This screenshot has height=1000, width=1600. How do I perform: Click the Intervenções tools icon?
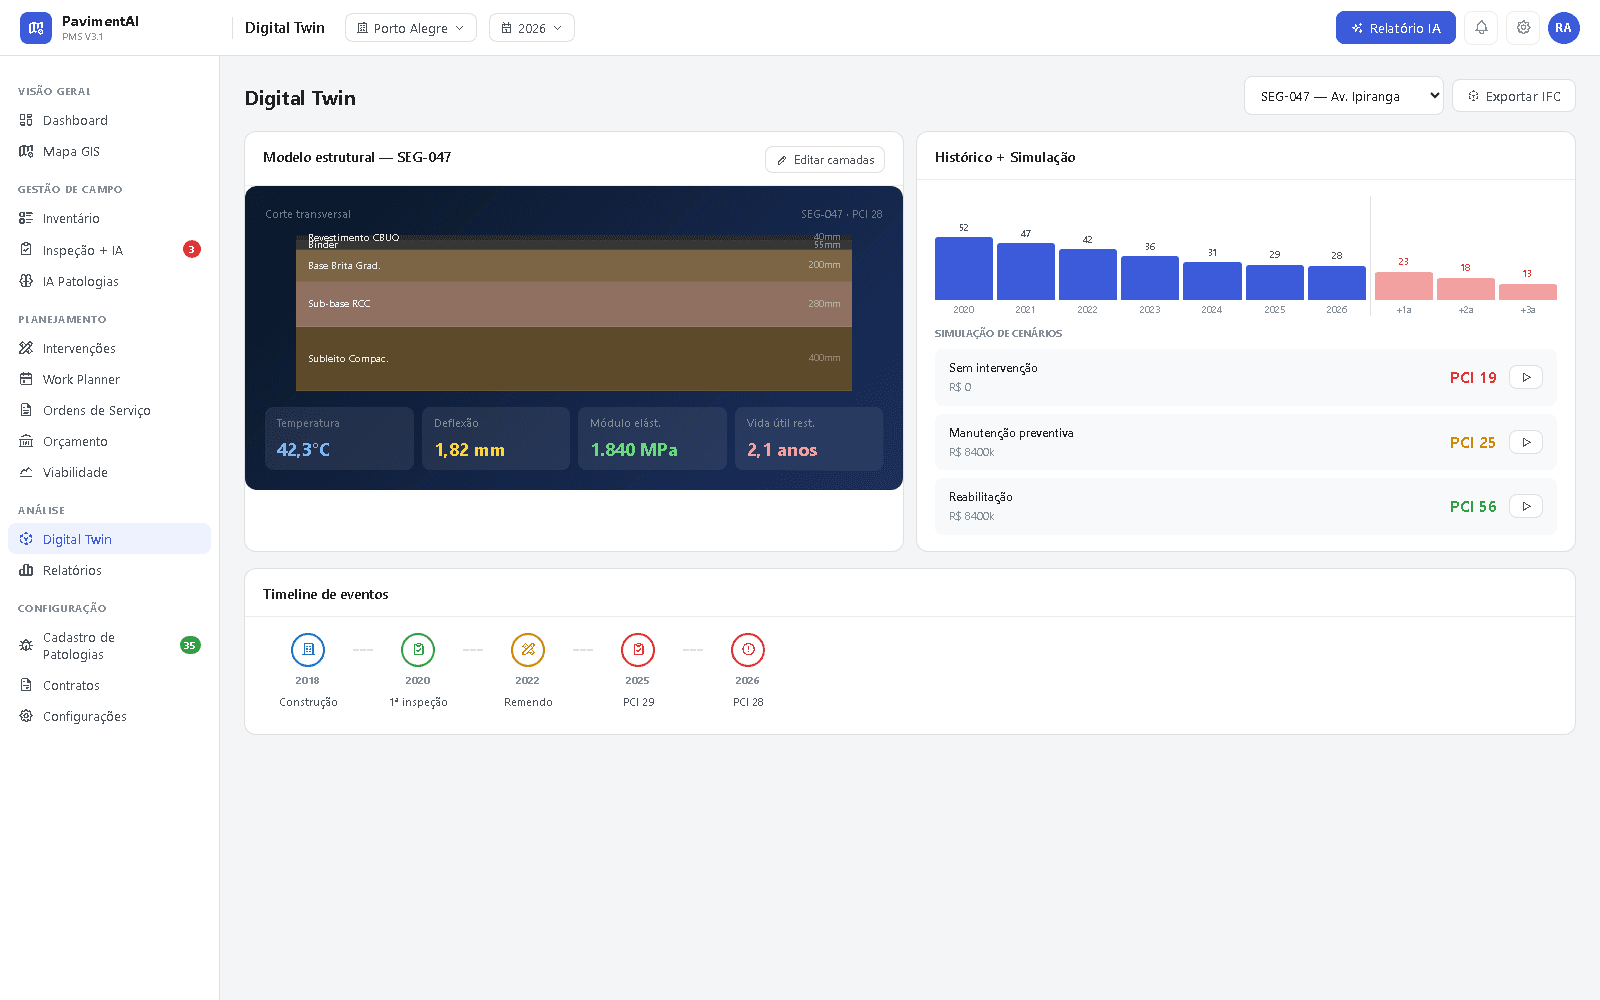pos(26,348)
